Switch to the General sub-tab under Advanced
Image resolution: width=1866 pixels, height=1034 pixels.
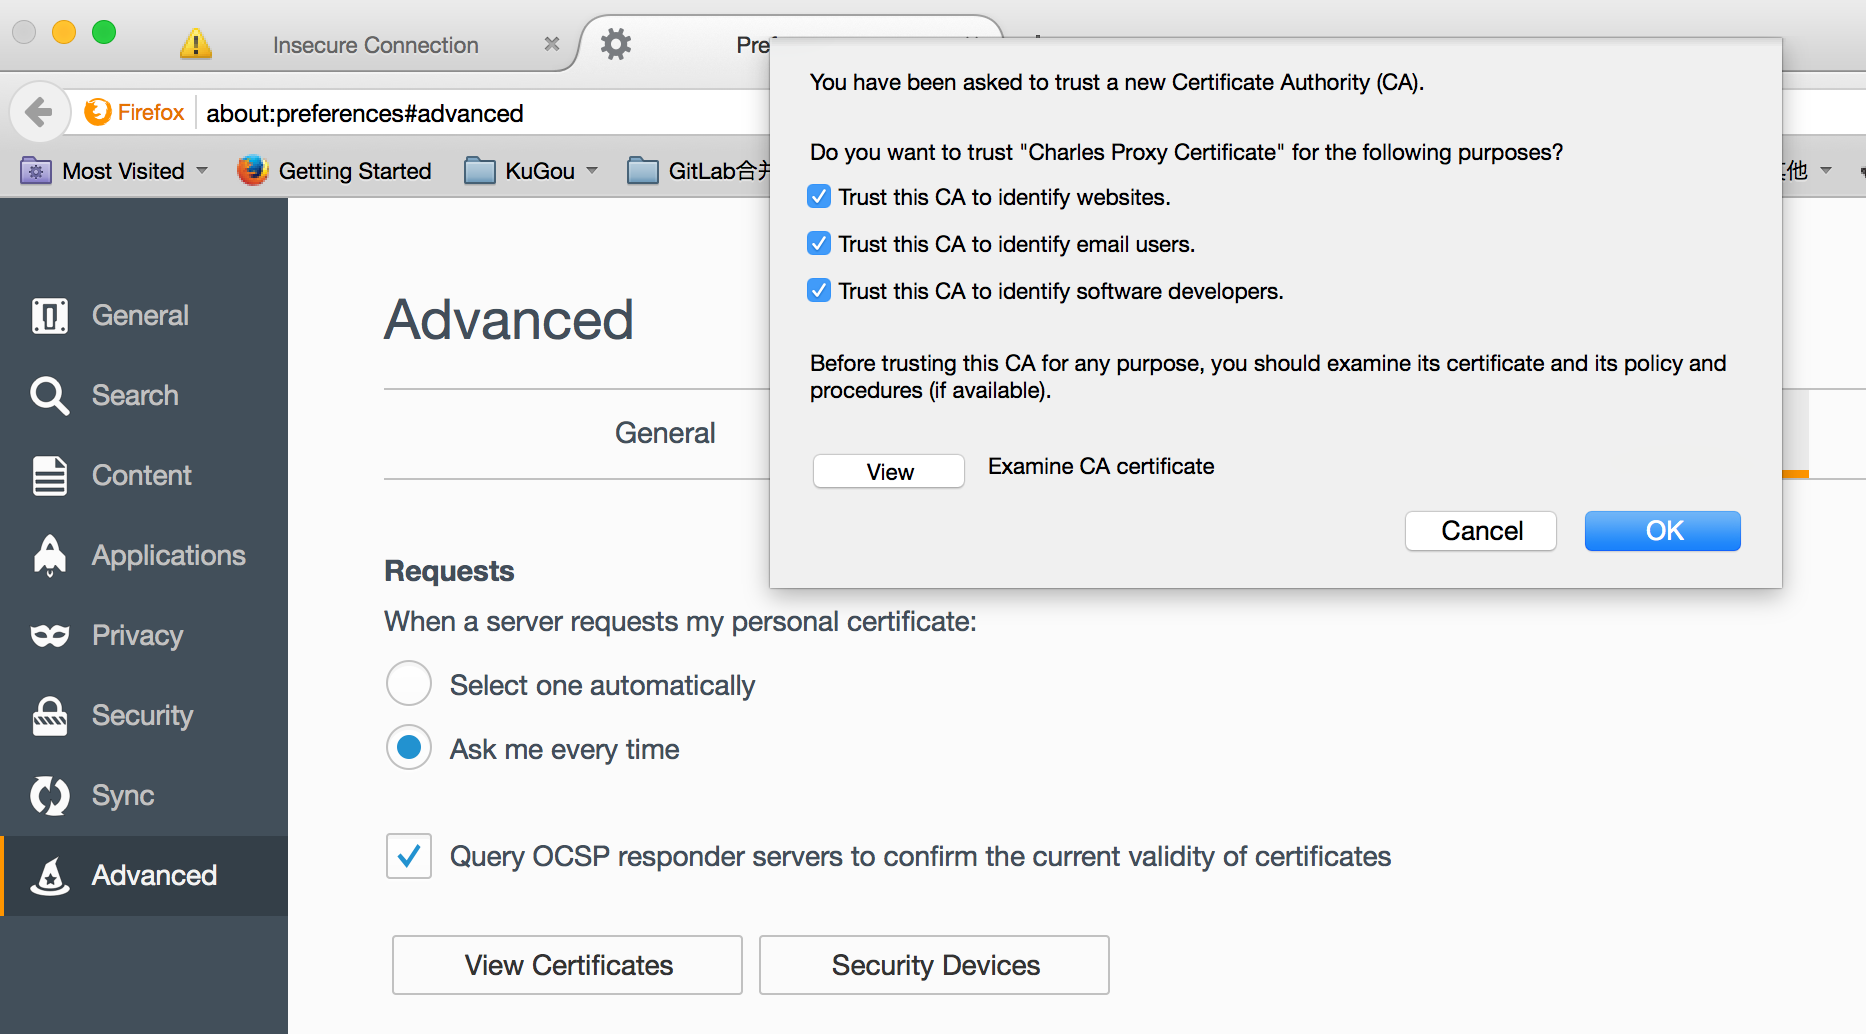click(665, 433)
